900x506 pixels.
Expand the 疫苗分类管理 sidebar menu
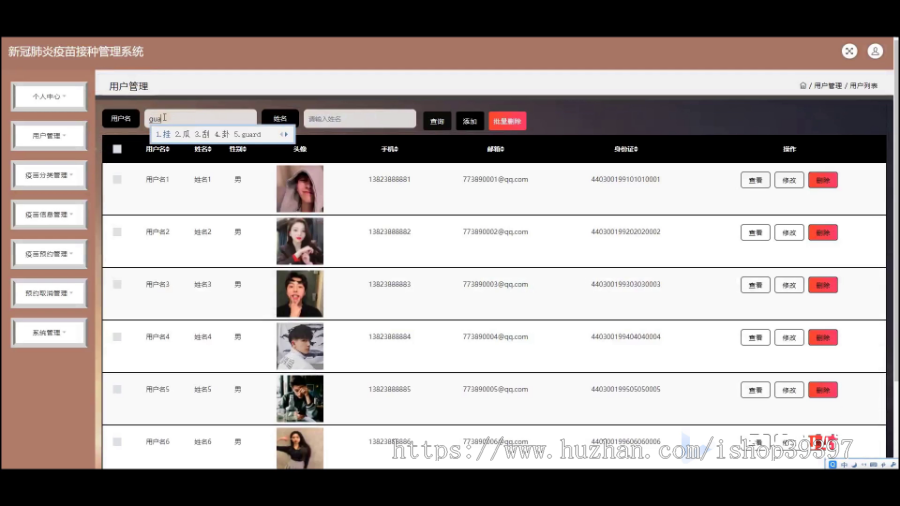[49, 175]
